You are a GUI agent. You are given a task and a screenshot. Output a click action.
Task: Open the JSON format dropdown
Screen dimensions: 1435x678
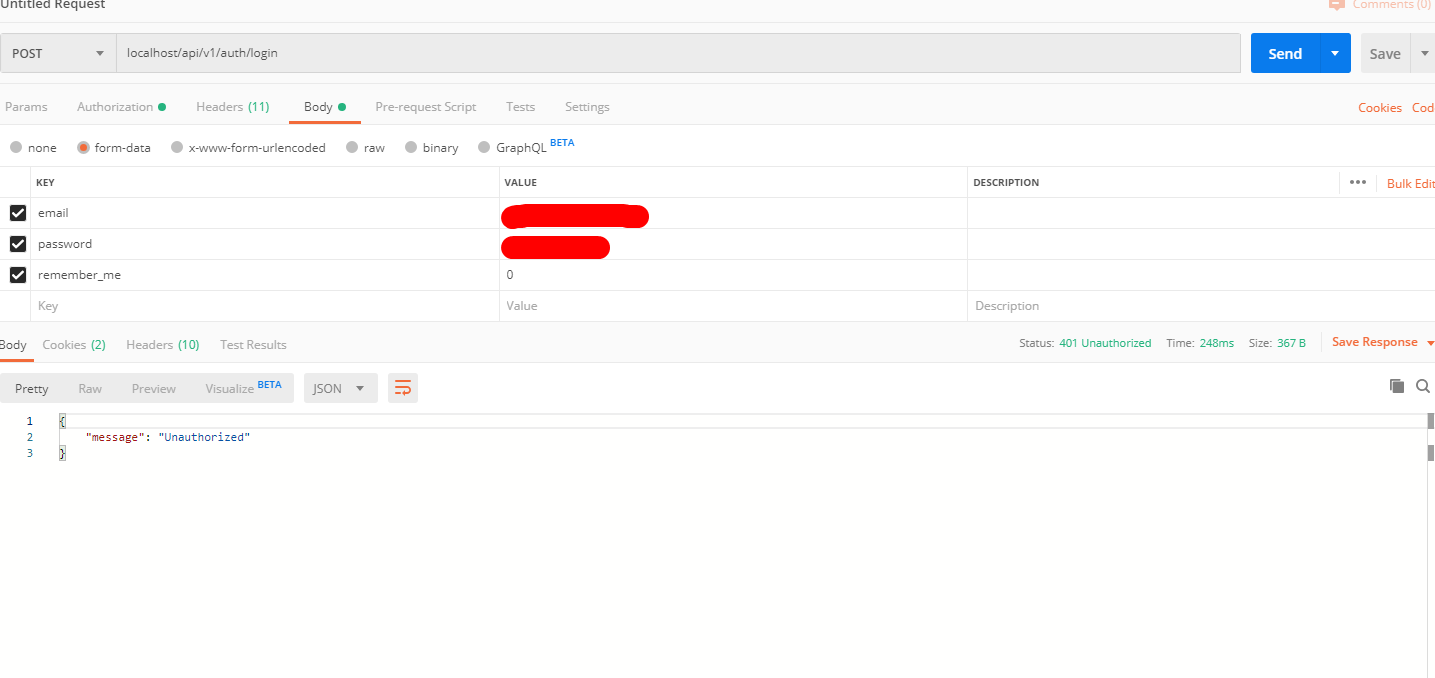pos(340,389)
